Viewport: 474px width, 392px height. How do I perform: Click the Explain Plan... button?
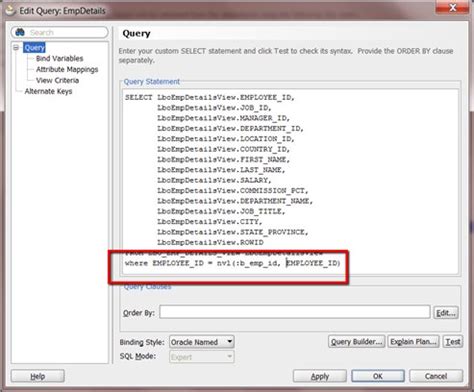click(413, 342)
